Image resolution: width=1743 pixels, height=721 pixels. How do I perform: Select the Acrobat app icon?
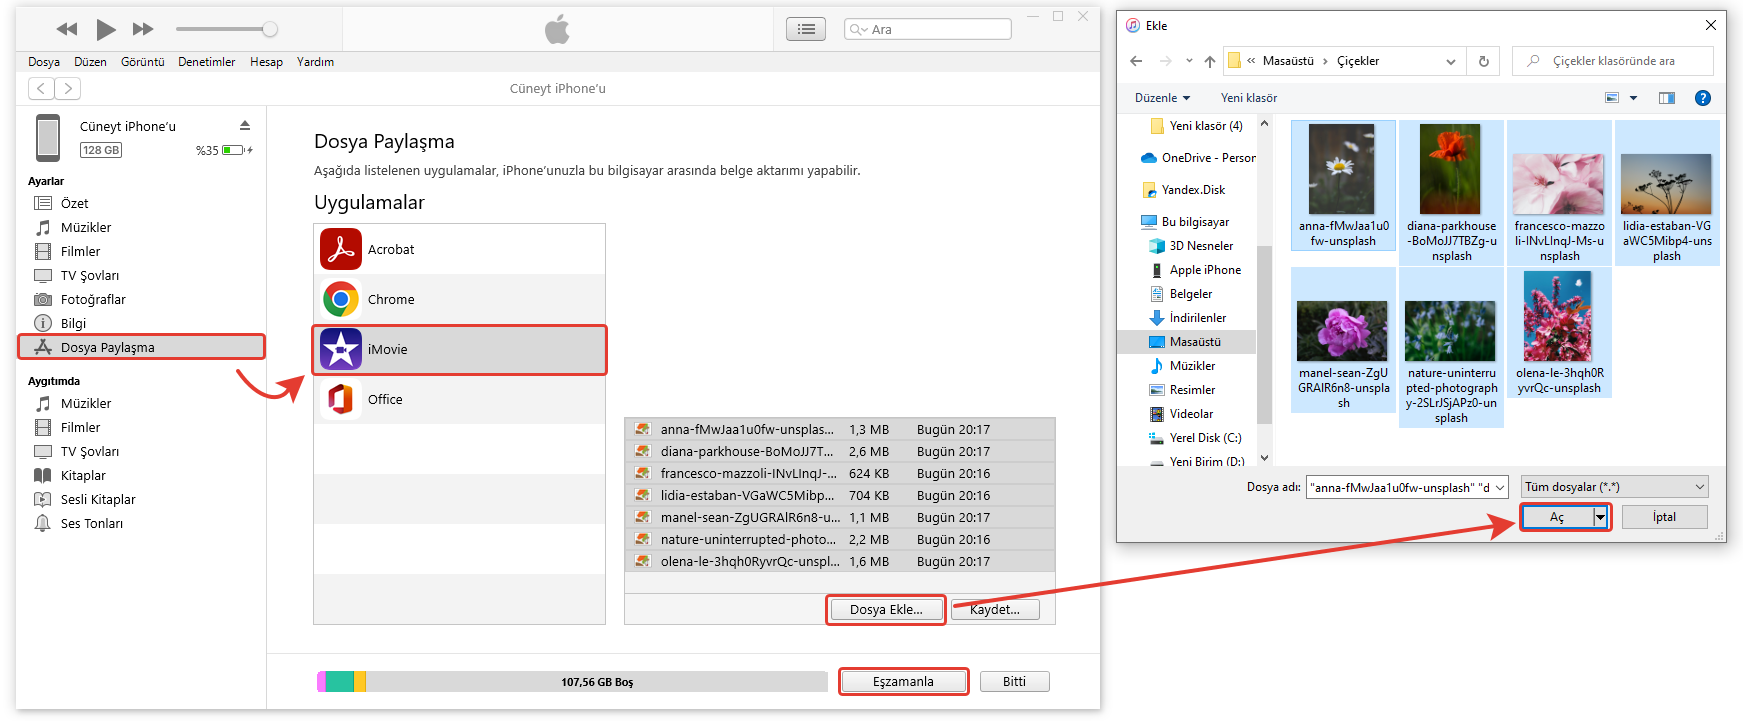tap(341, 249)
